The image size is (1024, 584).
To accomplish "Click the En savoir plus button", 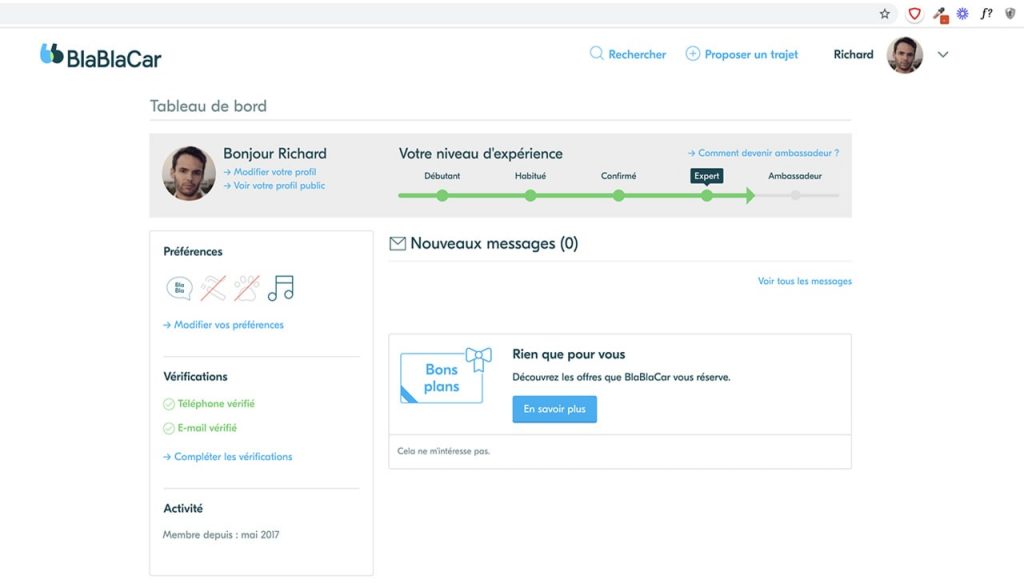I will (x=554, y=409).
